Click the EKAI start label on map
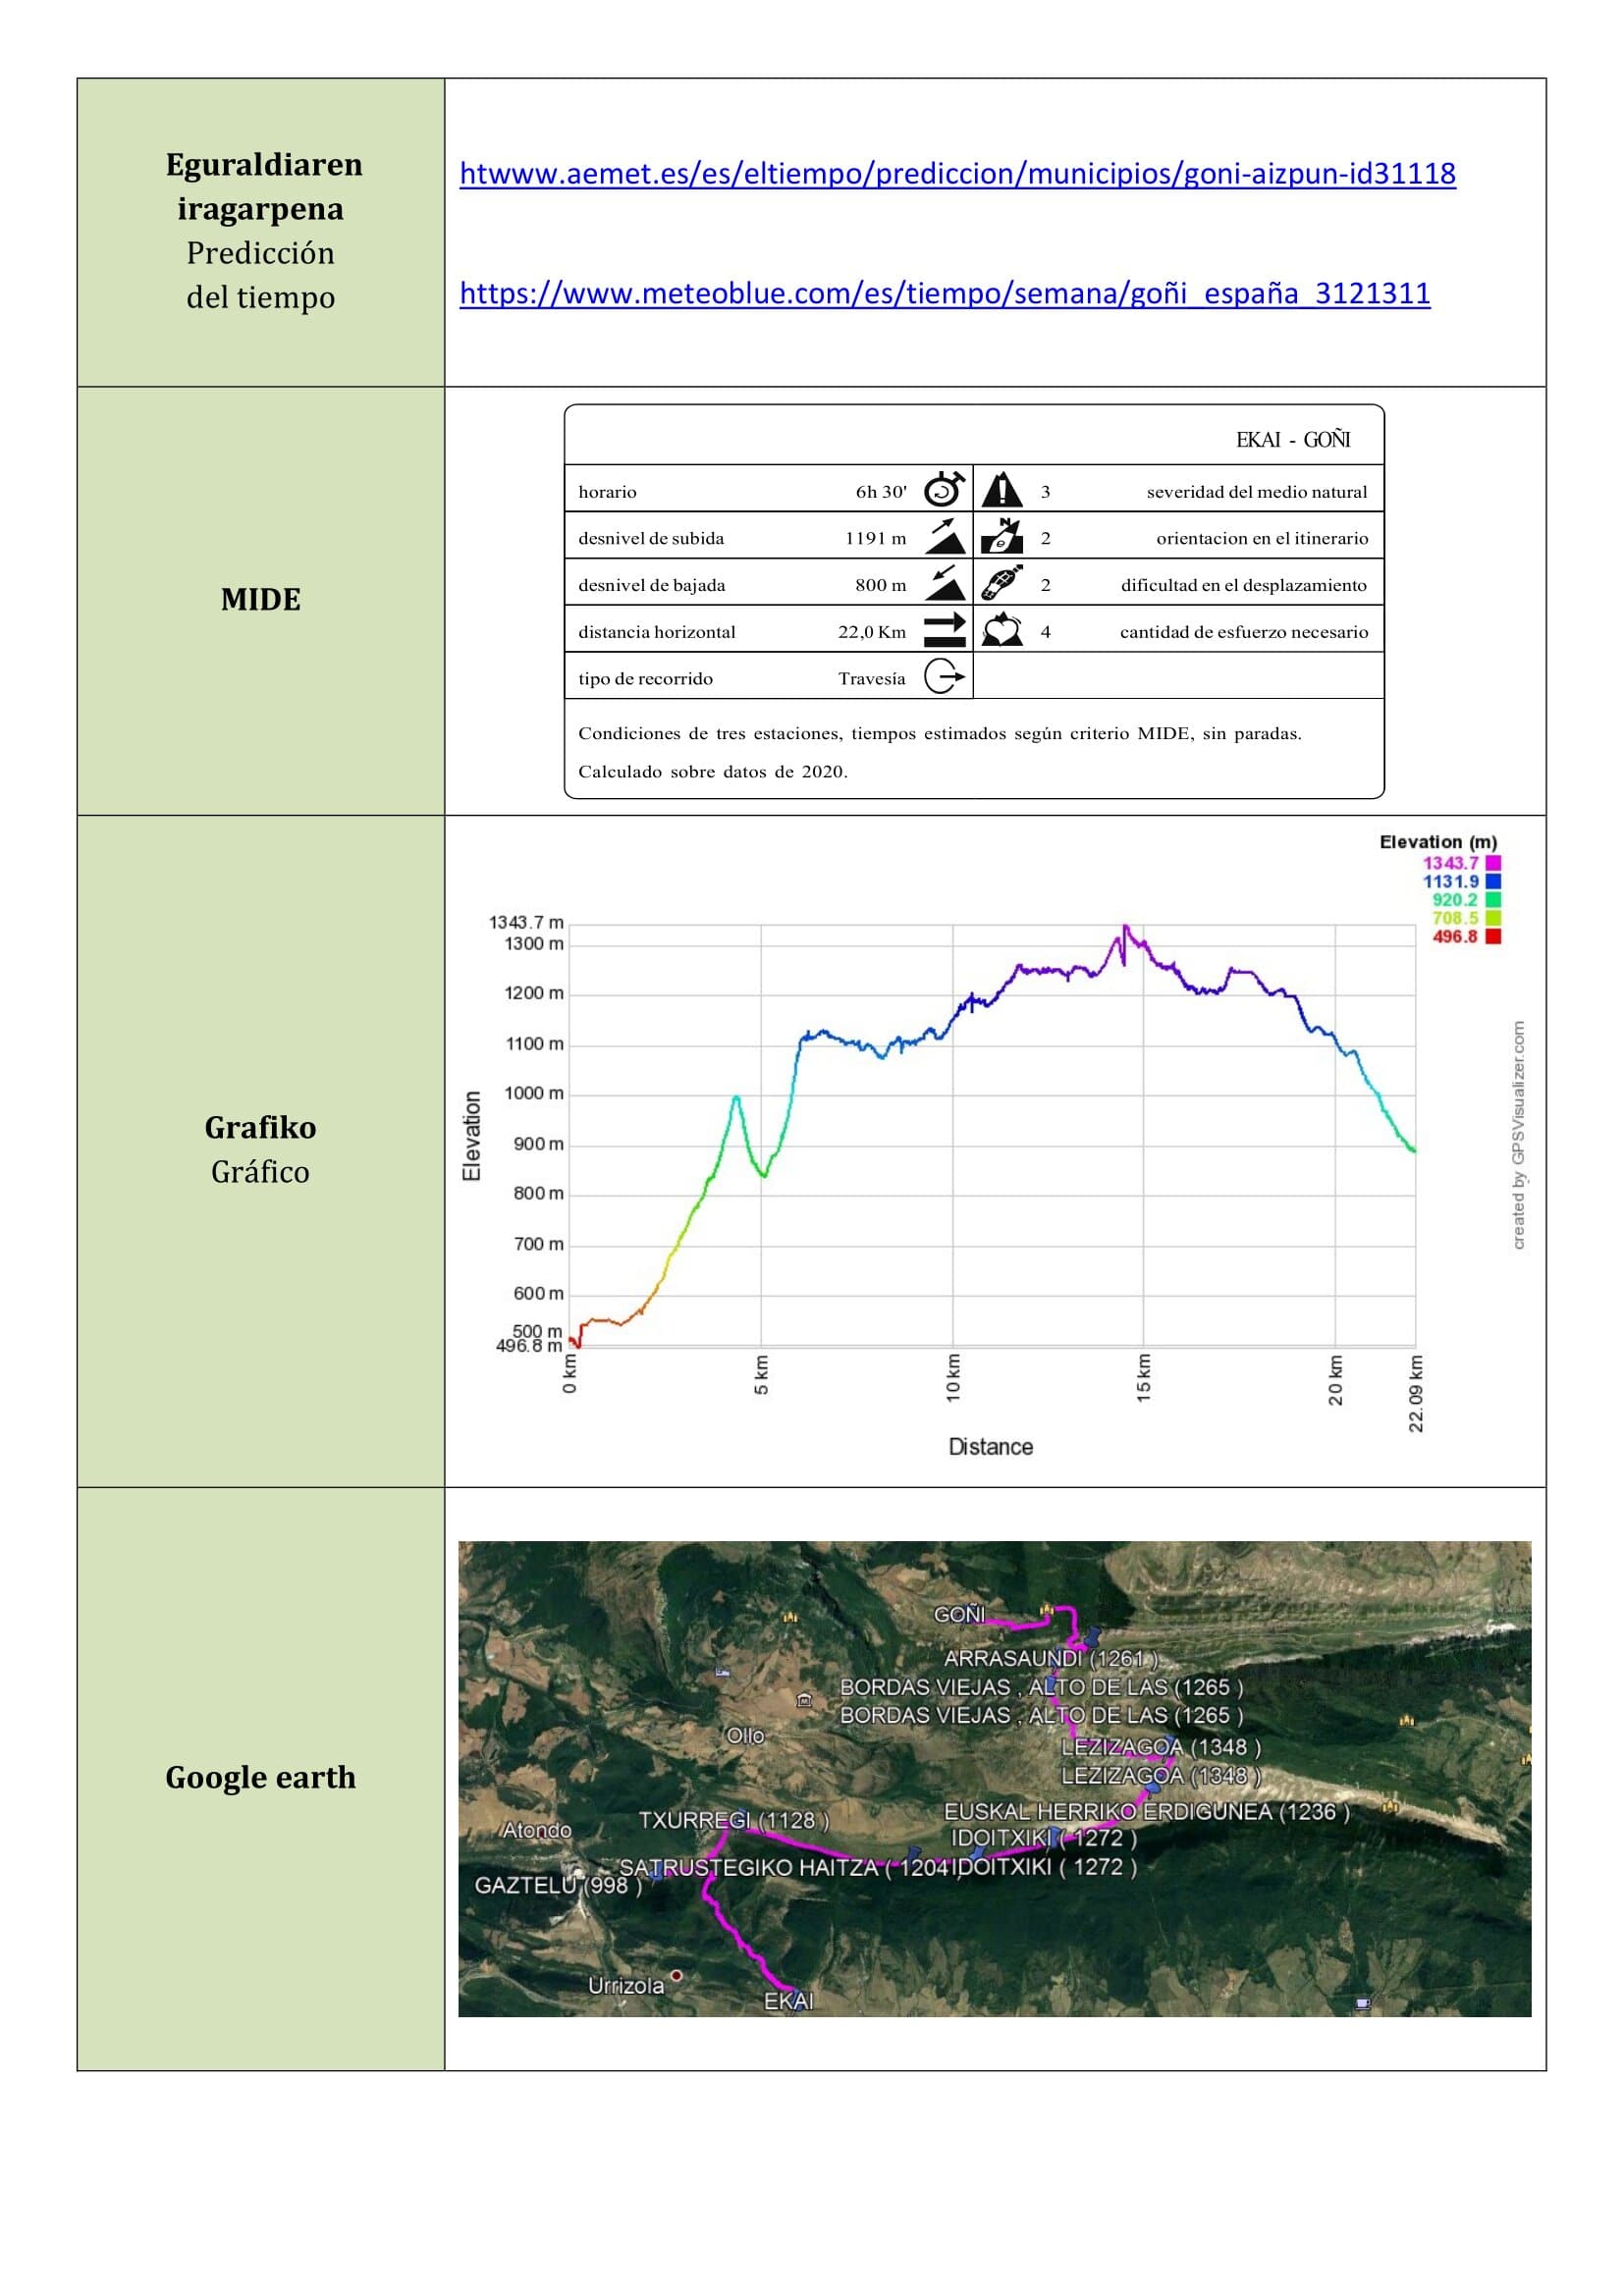 click(788, 2001)
